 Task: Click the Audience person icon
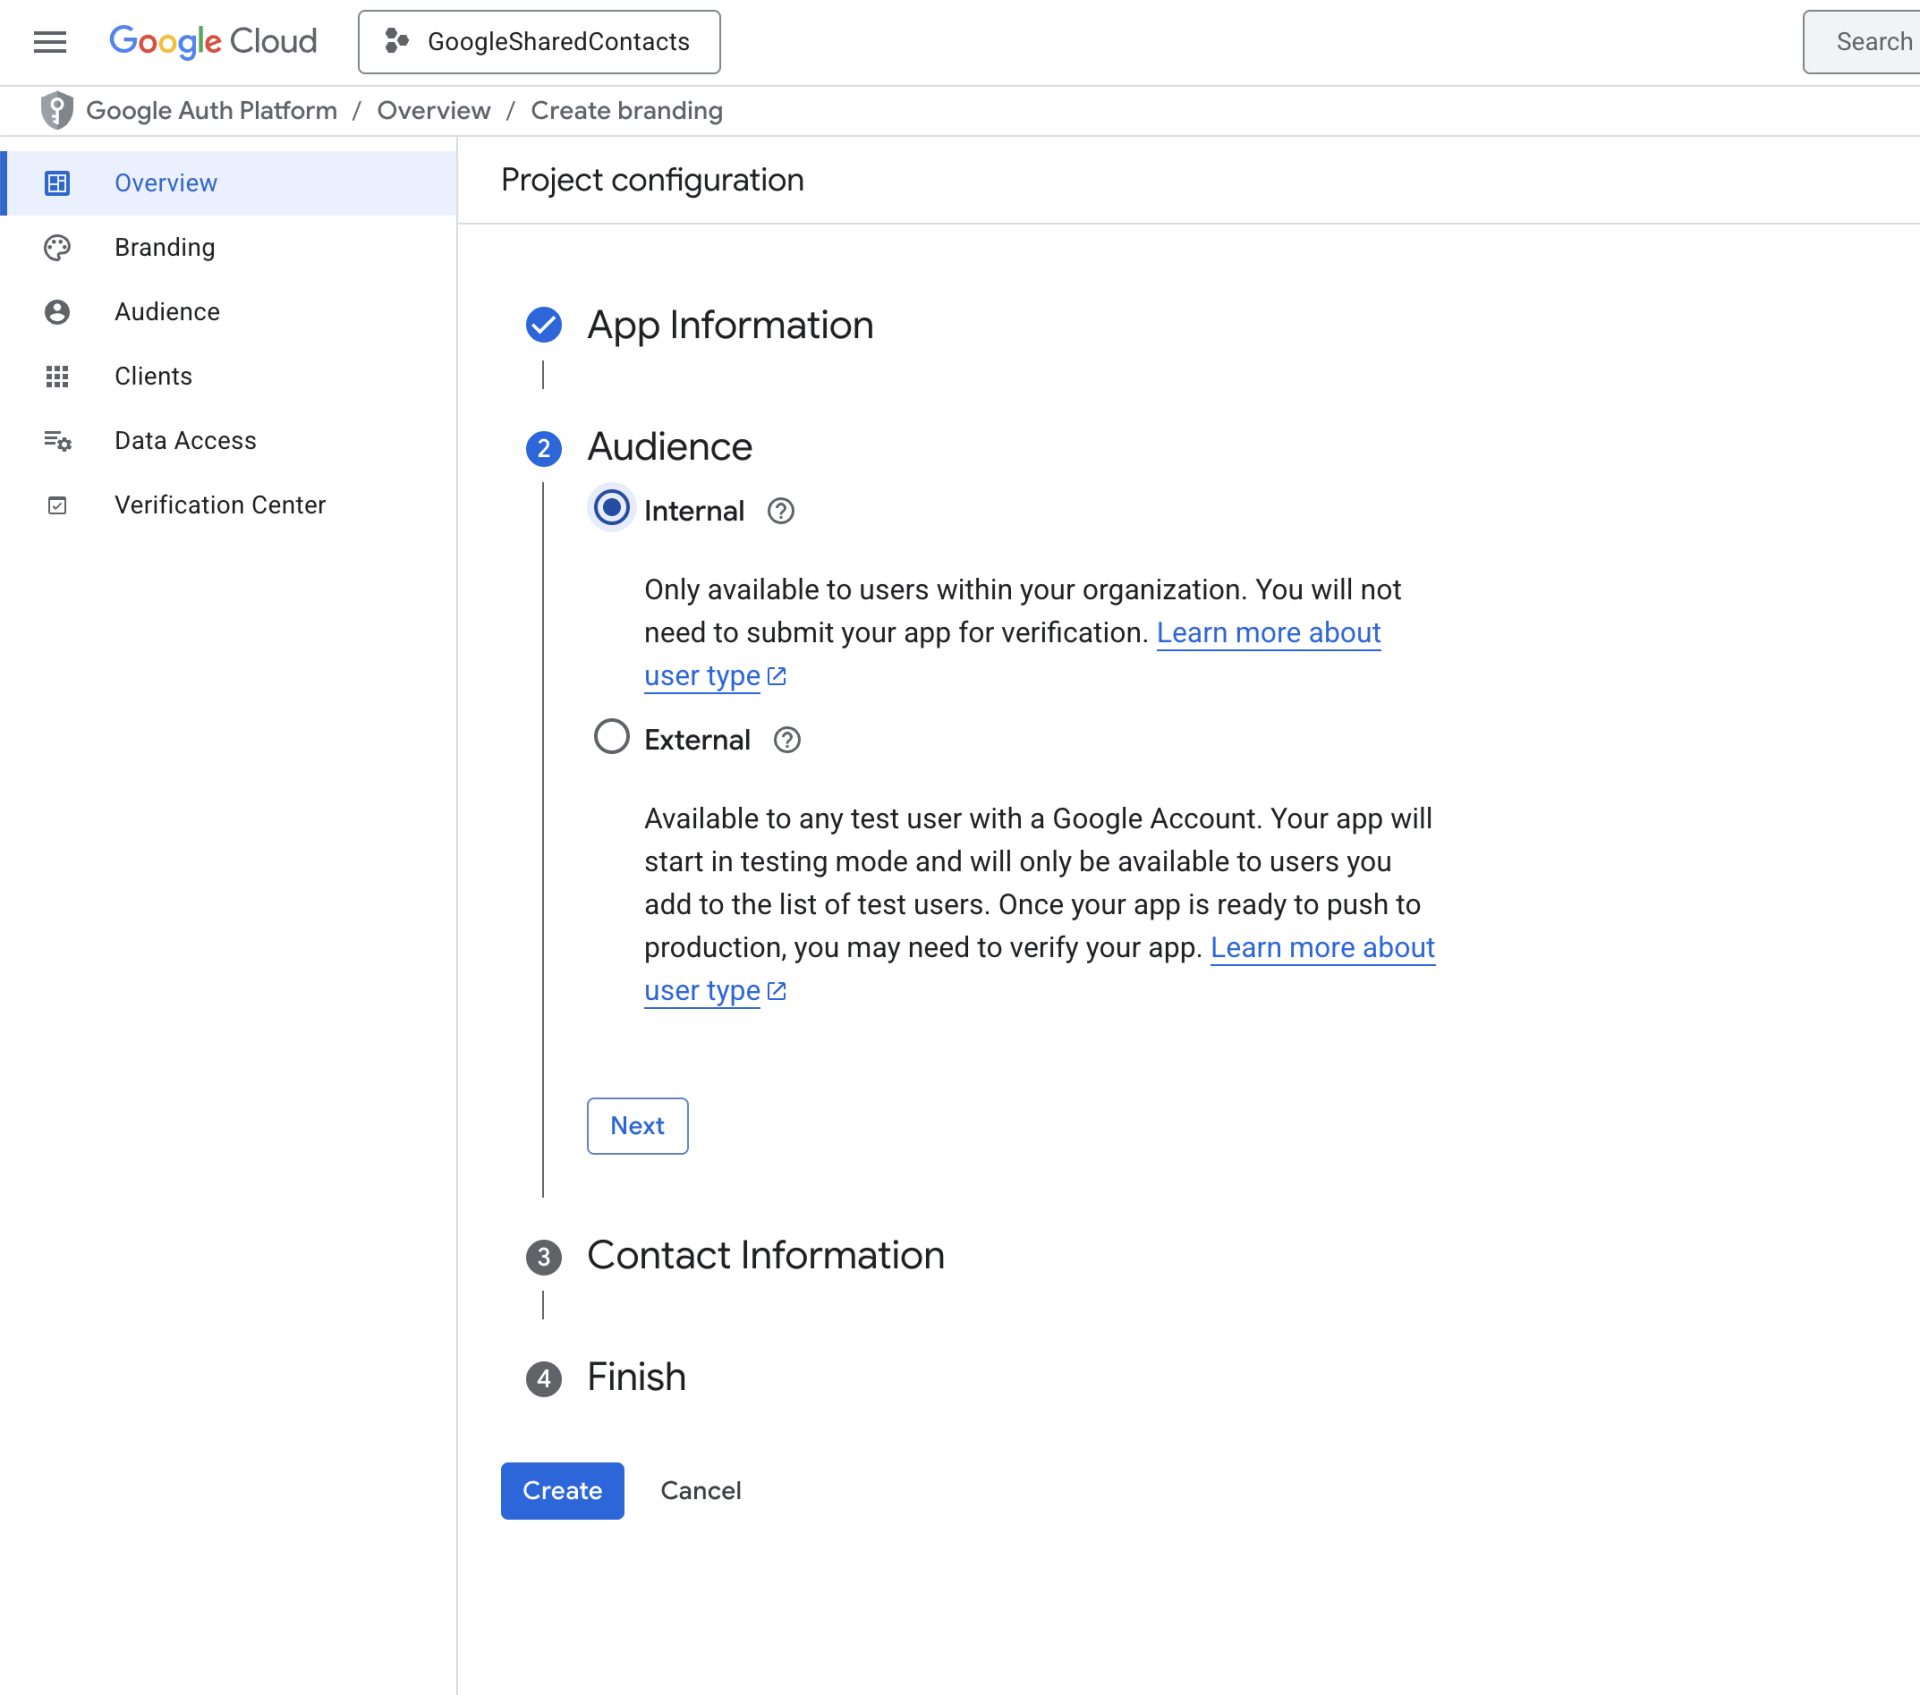click(x=57, y=312)
